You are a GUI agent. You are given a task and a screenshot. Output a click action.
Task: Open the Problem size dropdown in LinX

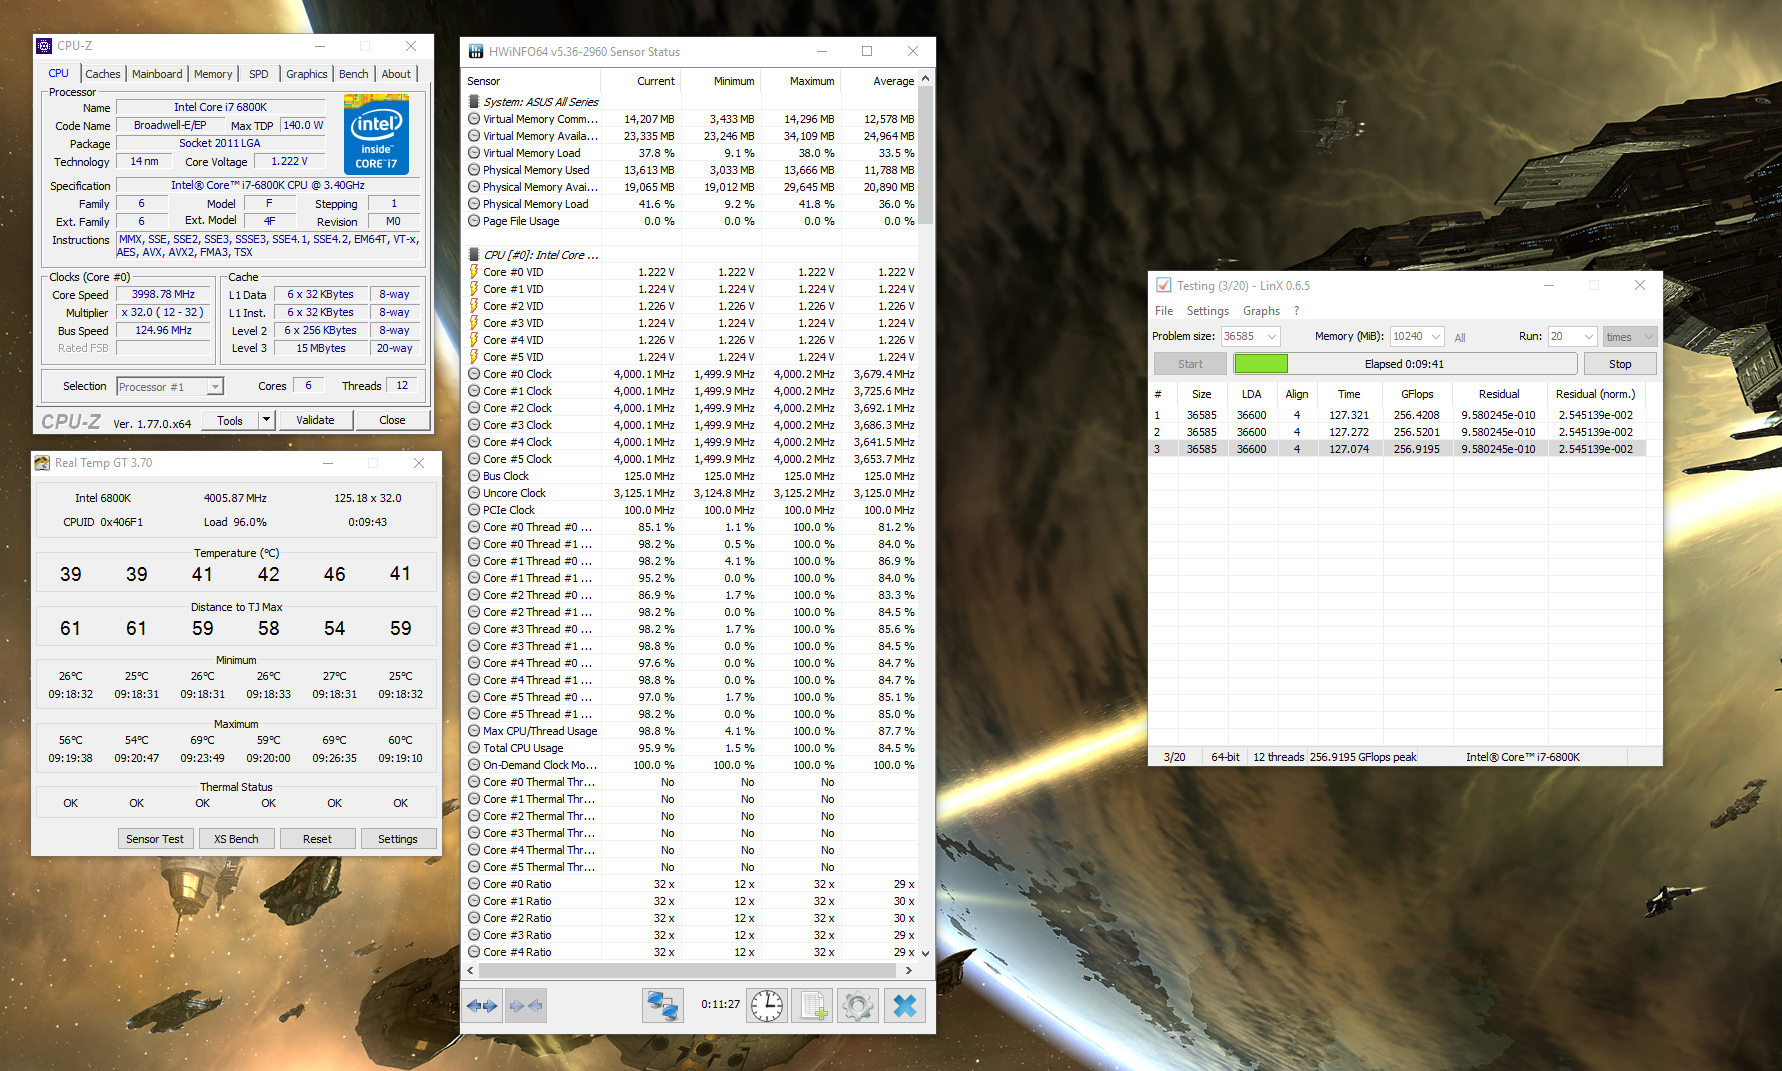1272,337
